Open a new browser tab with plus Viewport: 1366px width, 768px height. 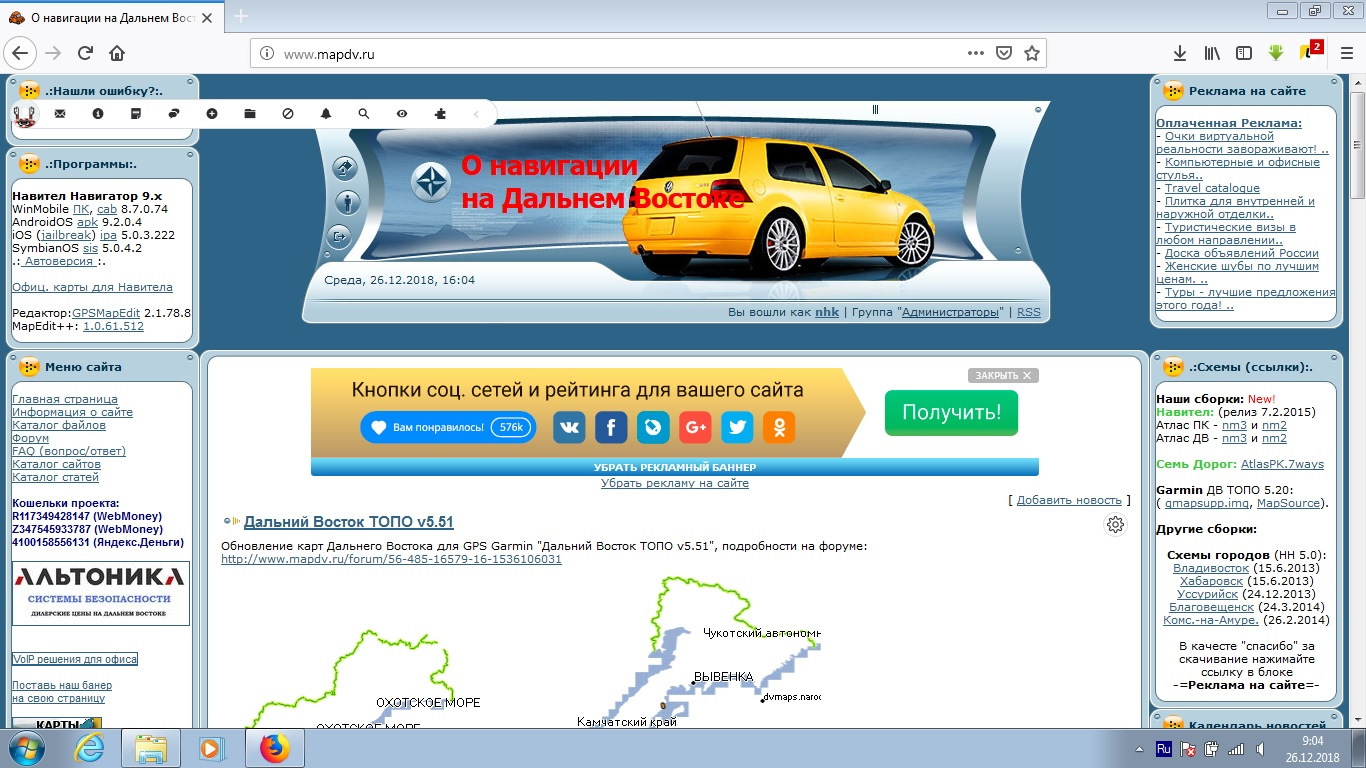pyautogui.click(x=241, y=16)
